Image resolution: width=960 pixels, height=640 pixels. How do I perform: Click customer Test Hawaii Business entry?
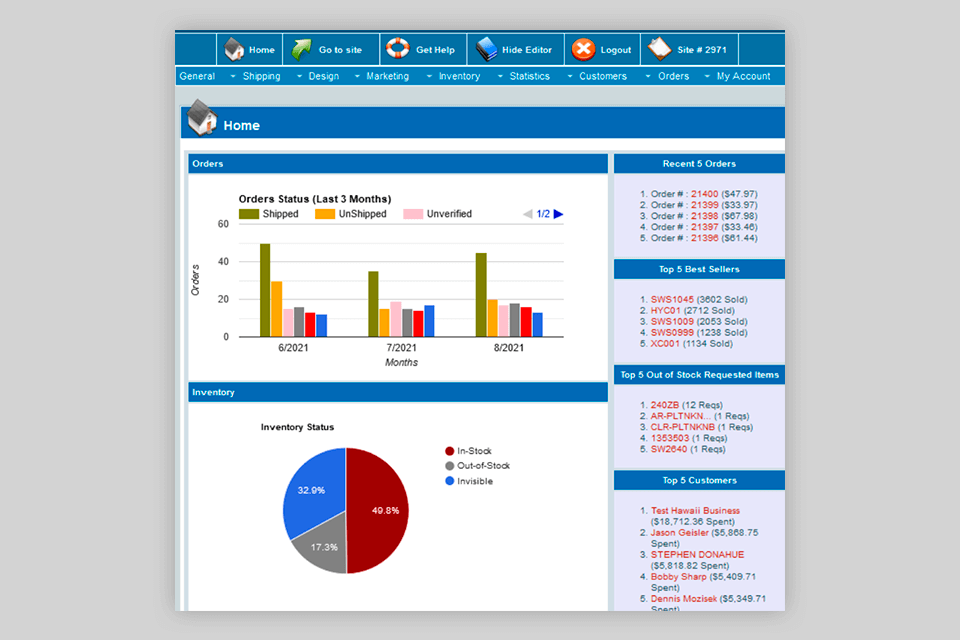pyautogui.click(x=693, y=510)
